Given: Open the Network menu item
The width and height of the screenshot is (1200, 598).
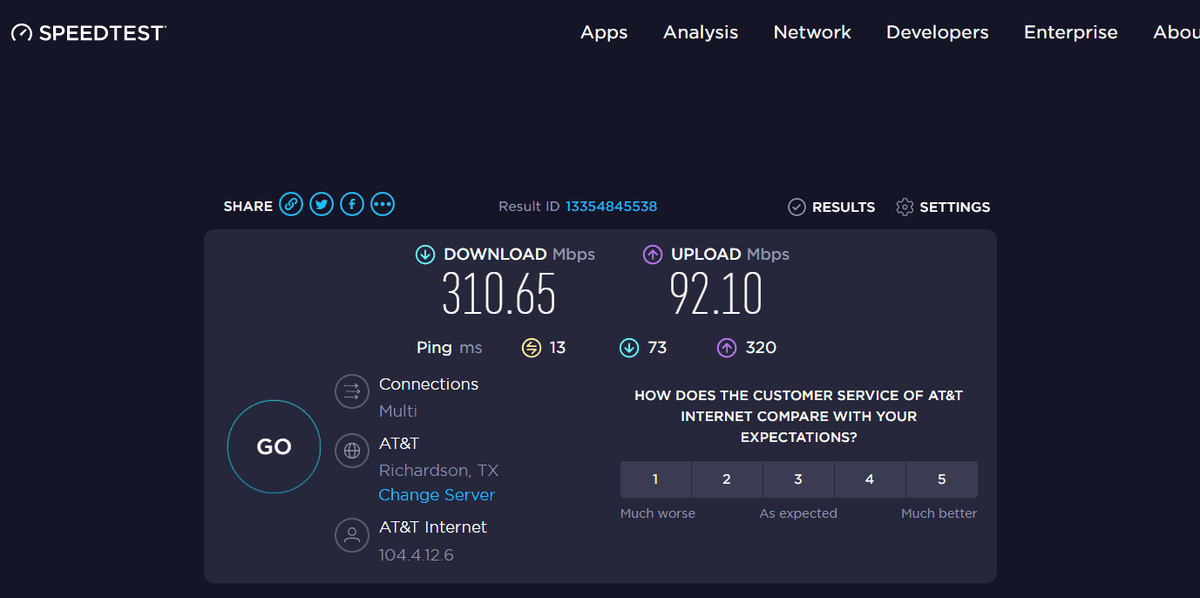Looking at the screenshot, I should (812, 32).
